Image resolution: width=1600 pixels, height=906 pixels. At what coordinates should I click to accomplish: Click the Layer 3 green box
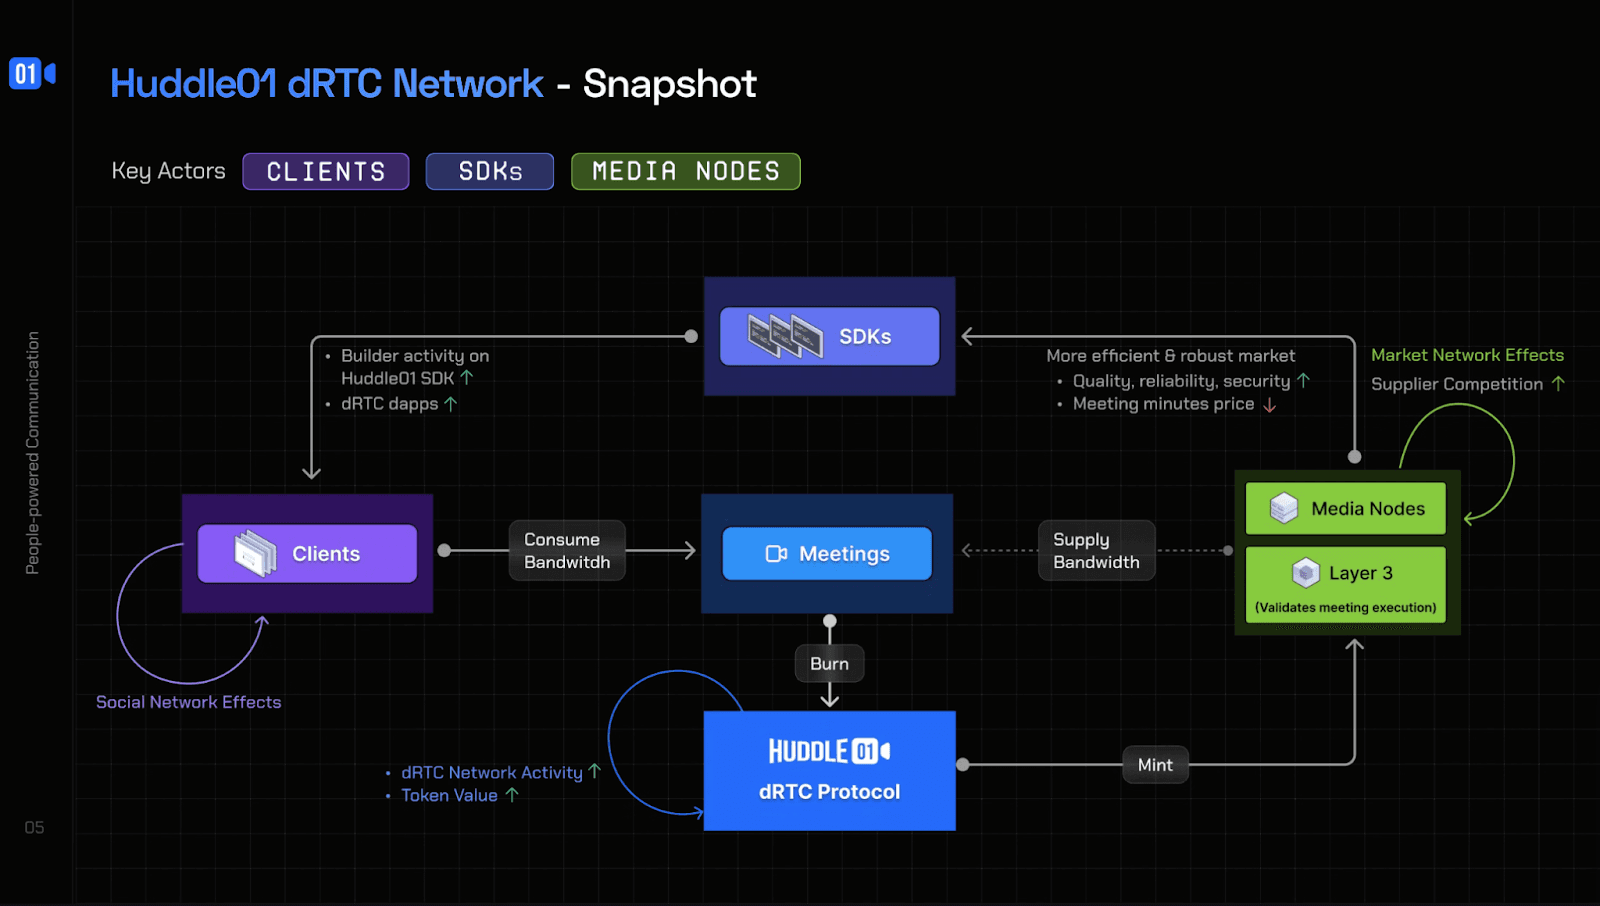pos(1346,585)
